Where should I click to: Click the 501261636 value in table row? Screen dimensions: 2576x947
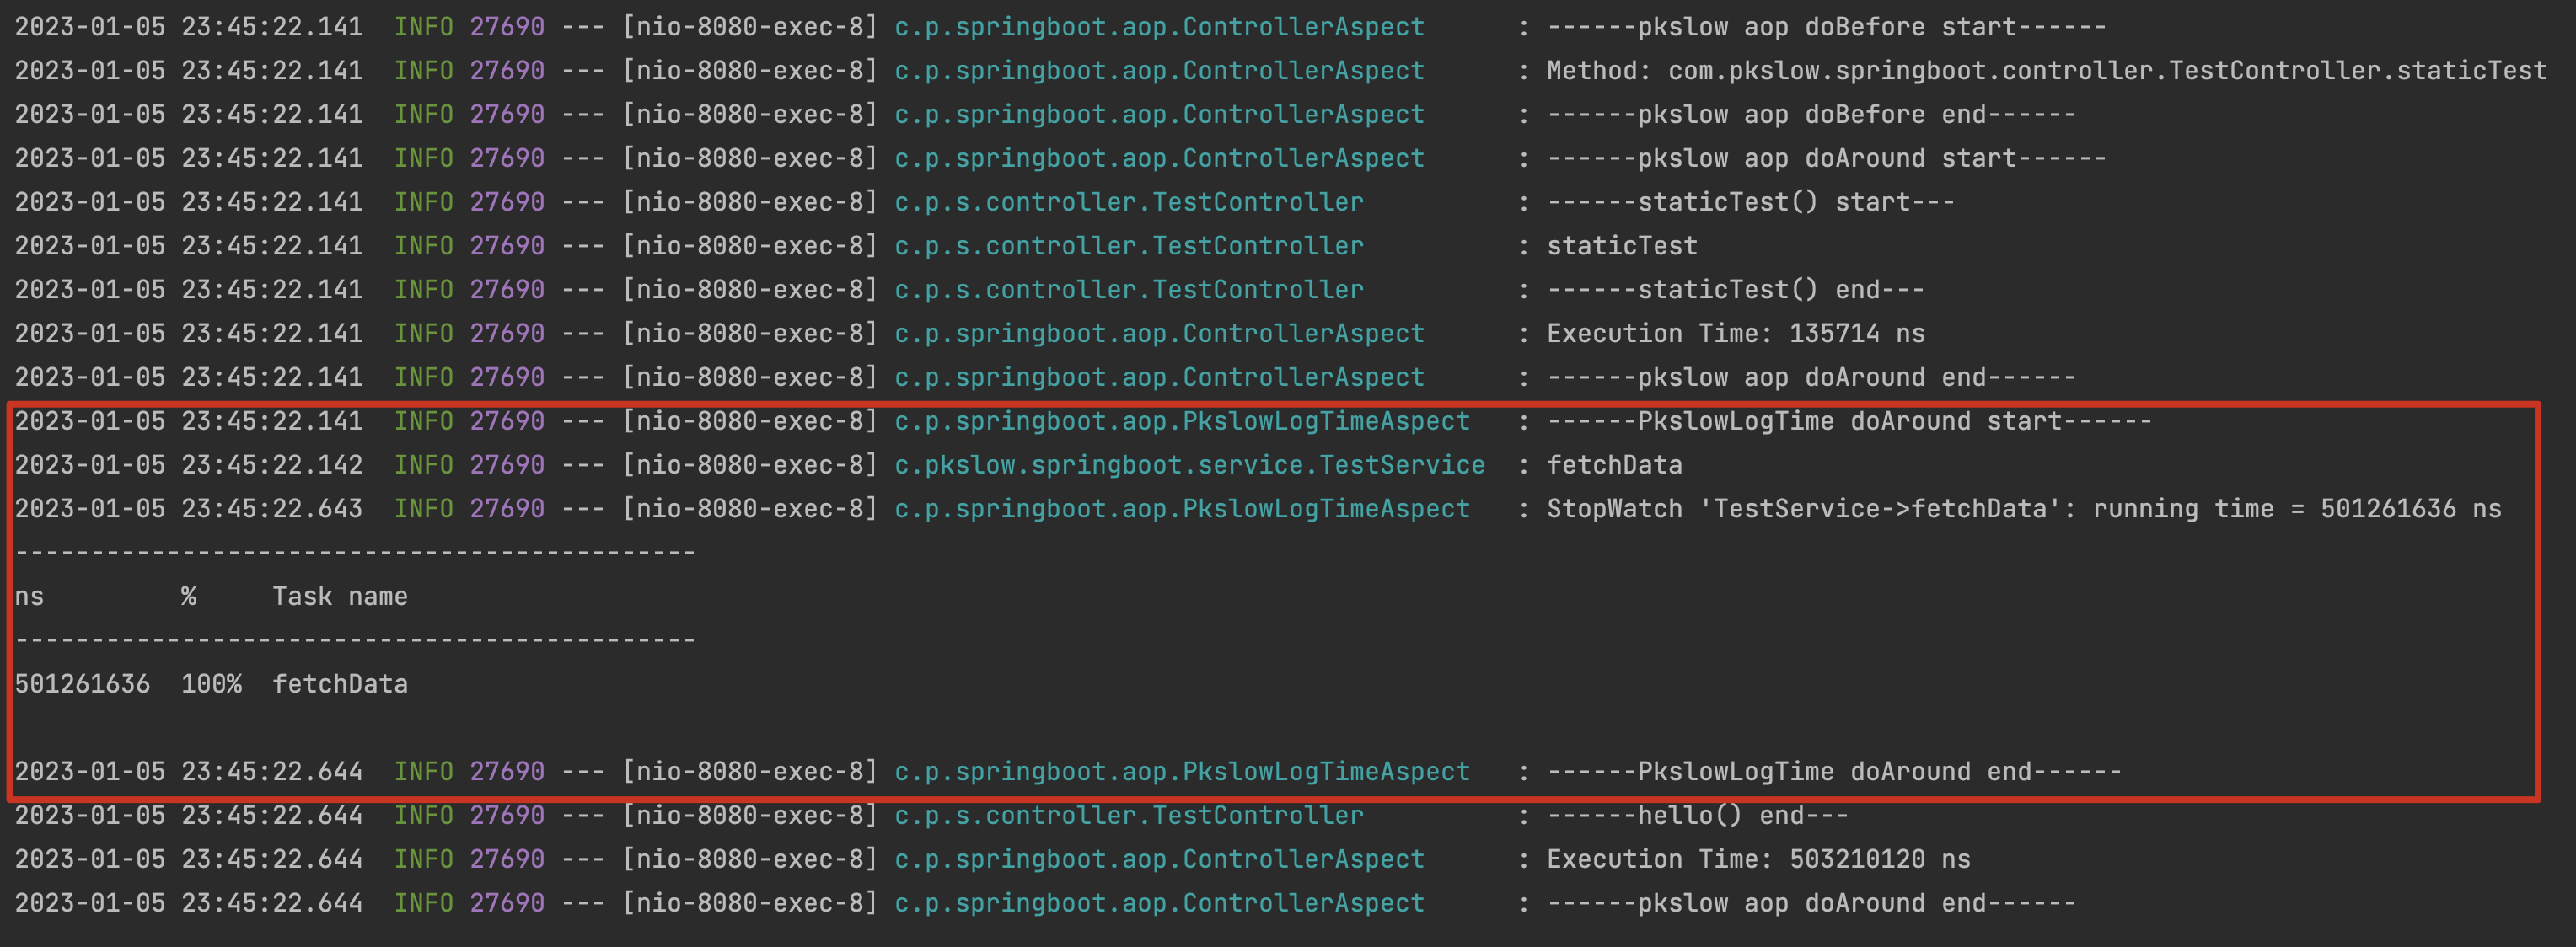82,684
